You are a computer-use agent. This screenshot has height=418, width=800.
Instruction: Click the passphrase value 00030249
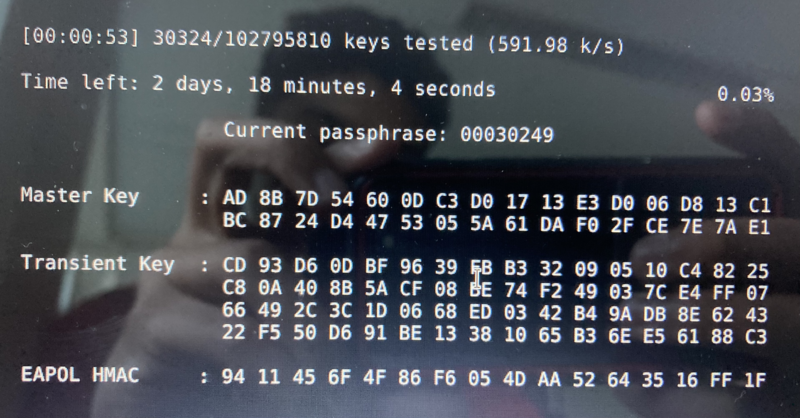click(506, 134)
